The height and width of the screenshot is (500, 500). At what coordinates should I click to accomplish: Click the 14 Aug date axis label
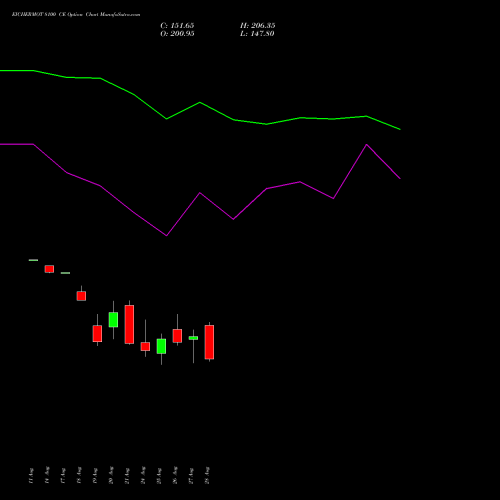tap(47, 475)
